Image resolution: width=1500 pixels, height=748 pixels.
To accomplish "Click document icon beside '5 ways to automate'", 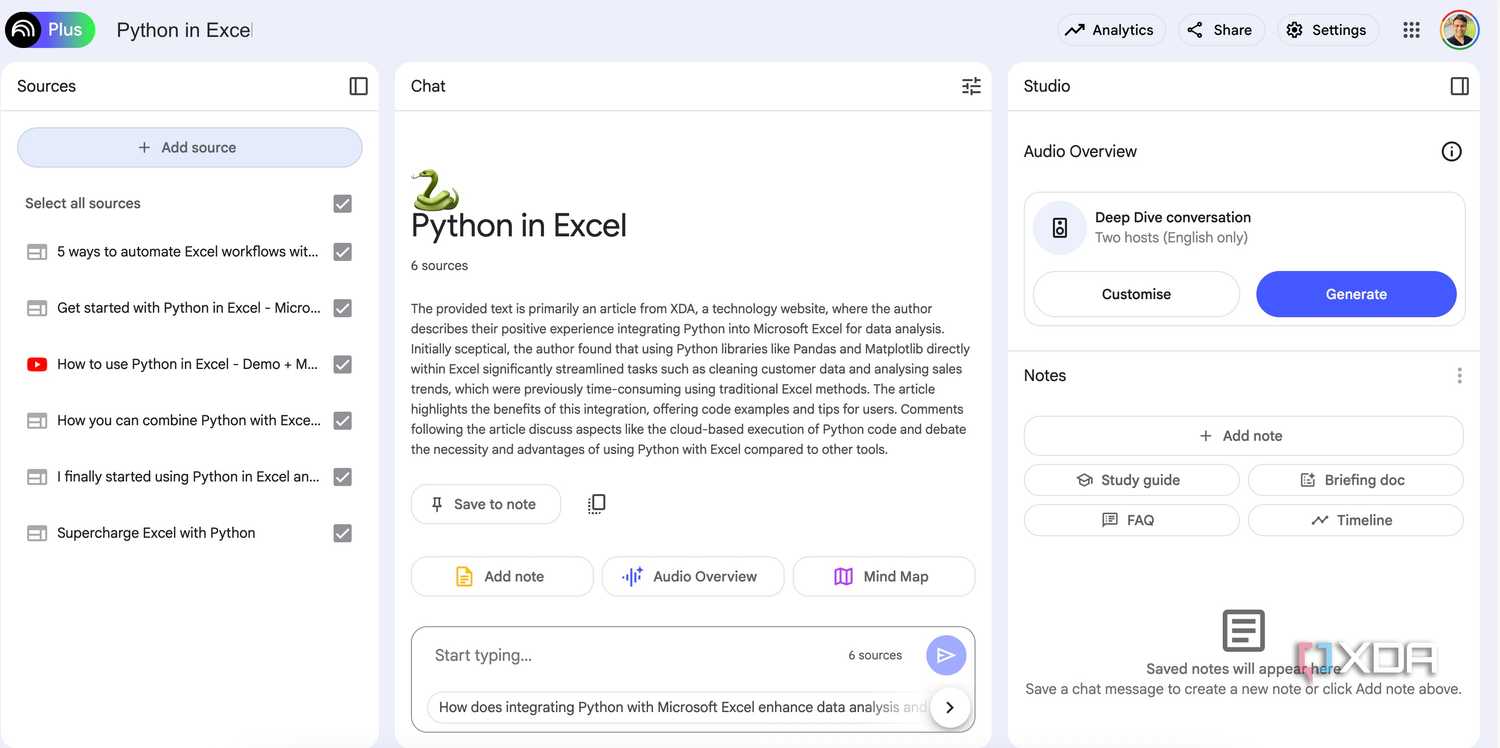I will (37, 252).
